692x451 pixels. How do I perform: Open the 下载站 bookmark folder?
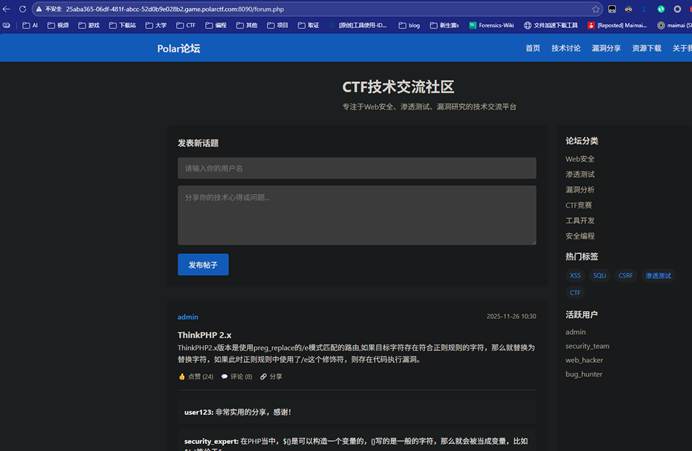click(122, 26)
